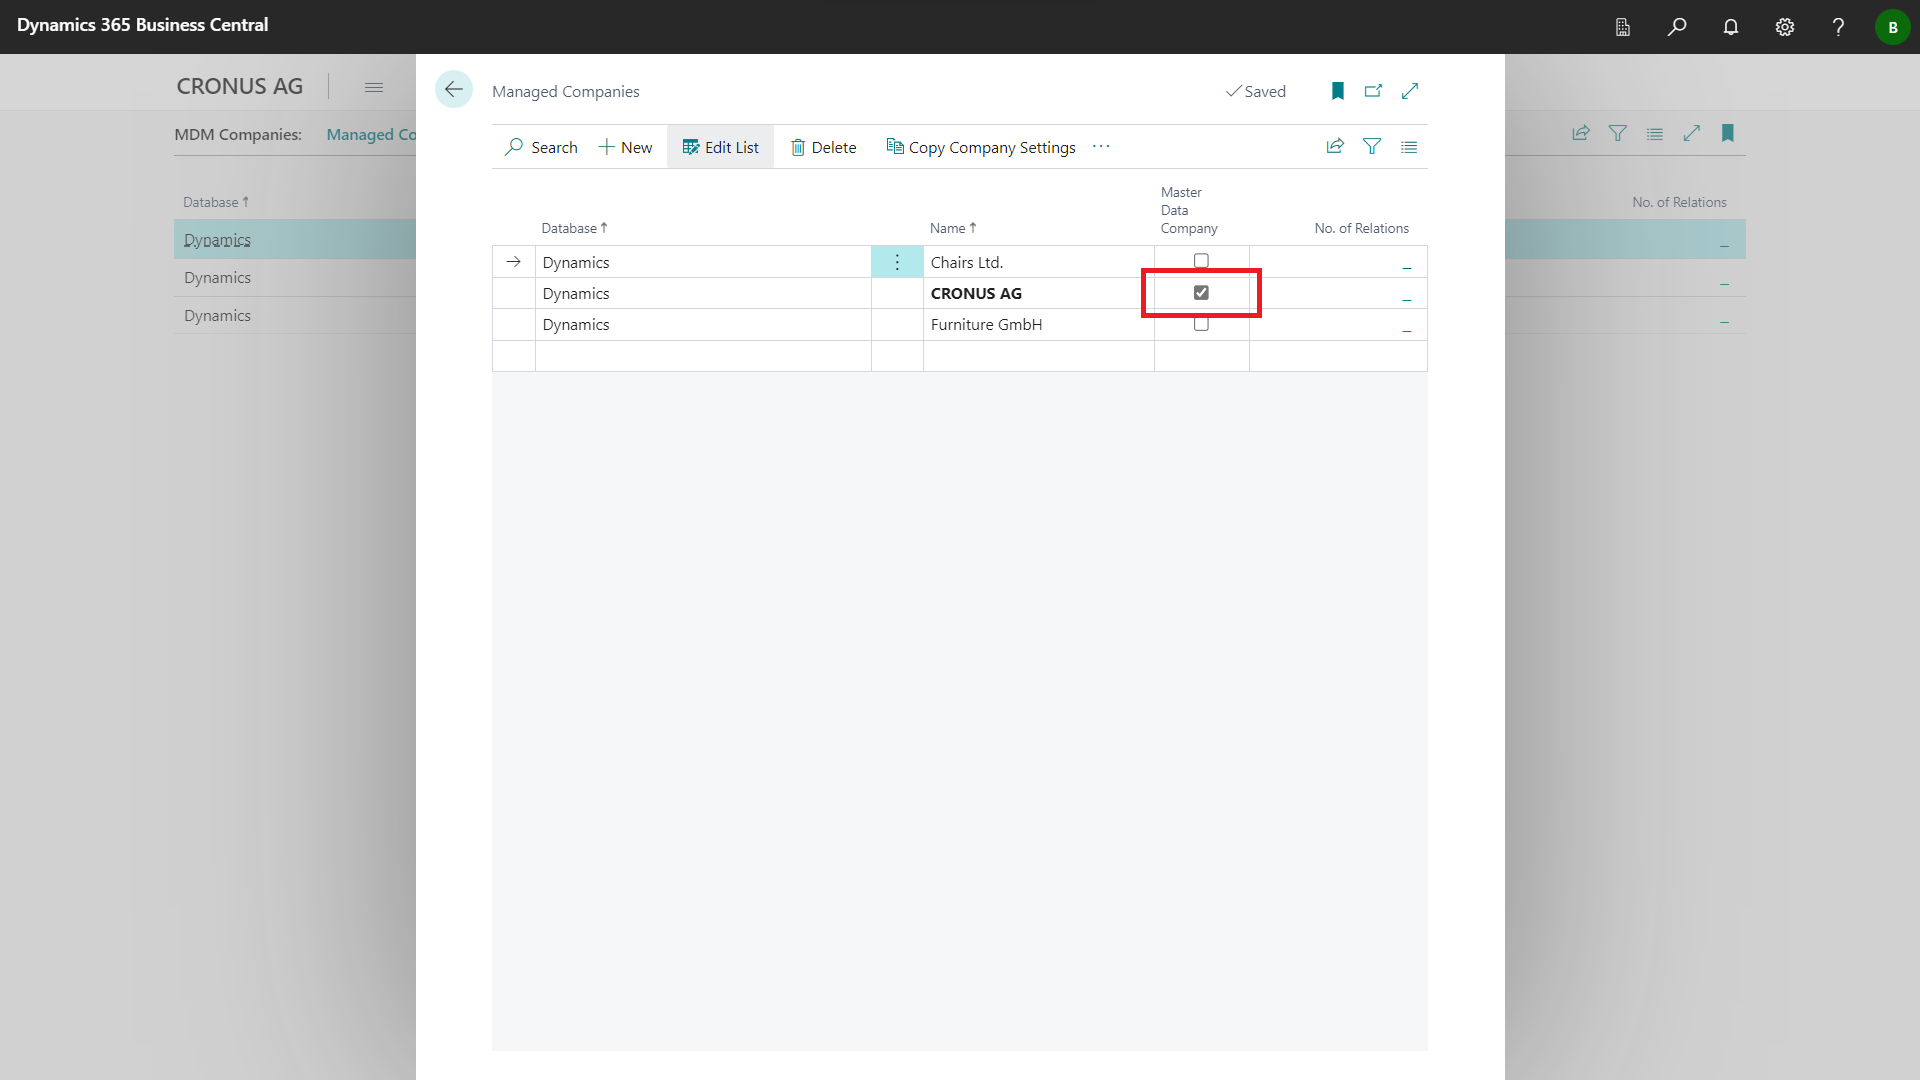Expand the dialog to full width
Screen dimensions: 1920x1080
coord(1410,91)
